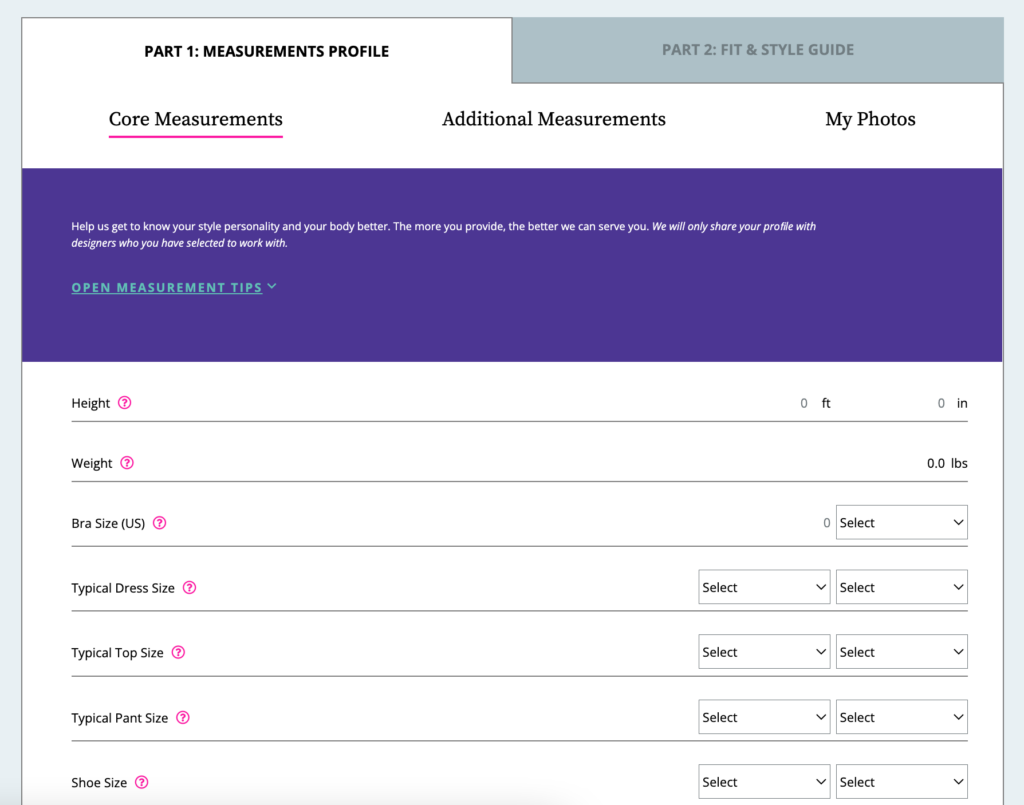
Task: Open first Typical Pant Size dropdown
Action: (764, 717)
